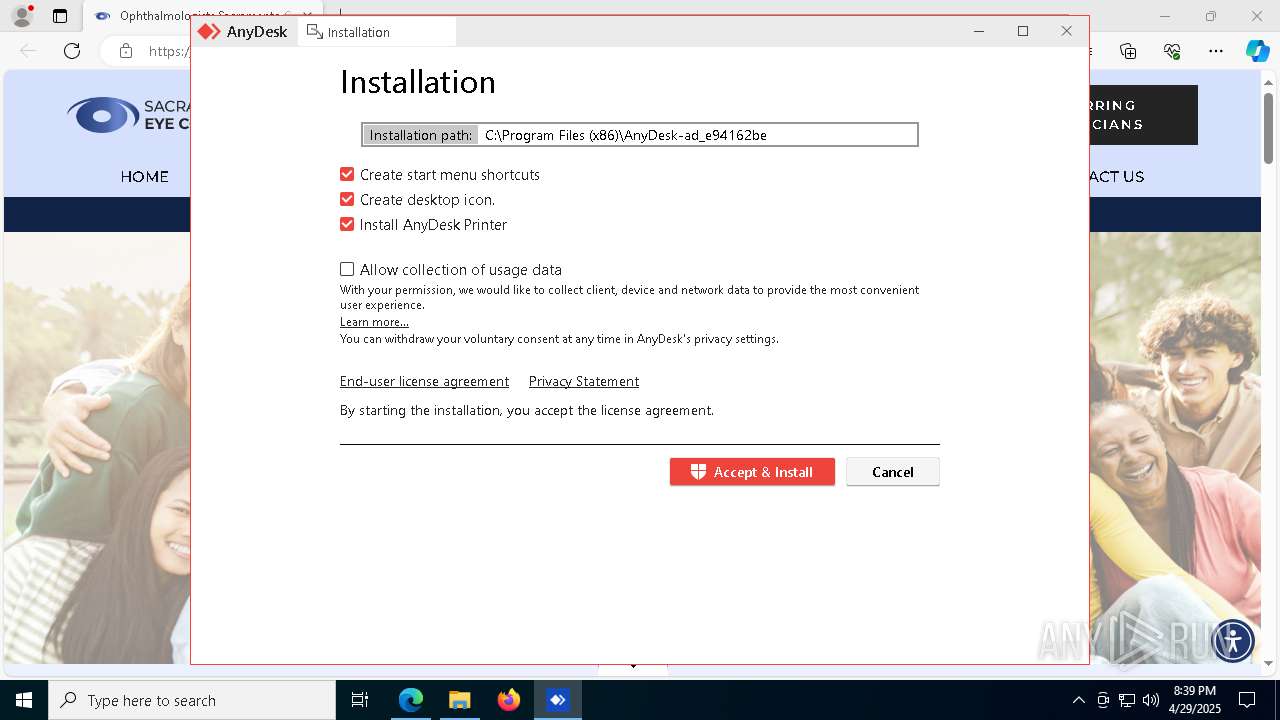This screenshot has width=1280, height=720.
Task: Minimize the AnyDesk installer window
Action: pyautogui.click(x=979, y=31)
